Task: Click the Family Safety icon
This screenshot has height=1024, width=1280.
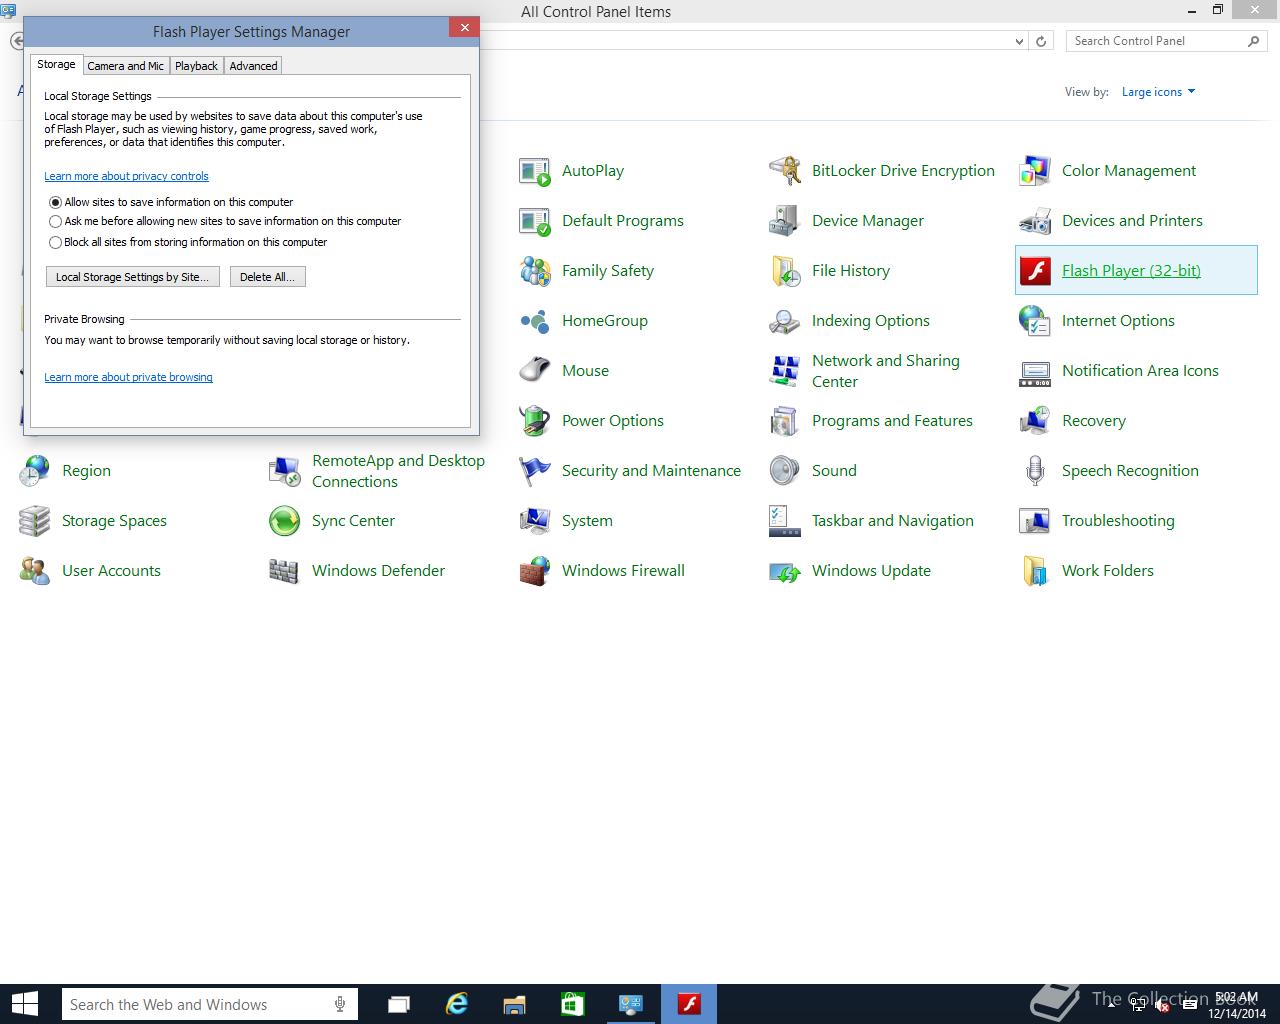Action: 535,271
